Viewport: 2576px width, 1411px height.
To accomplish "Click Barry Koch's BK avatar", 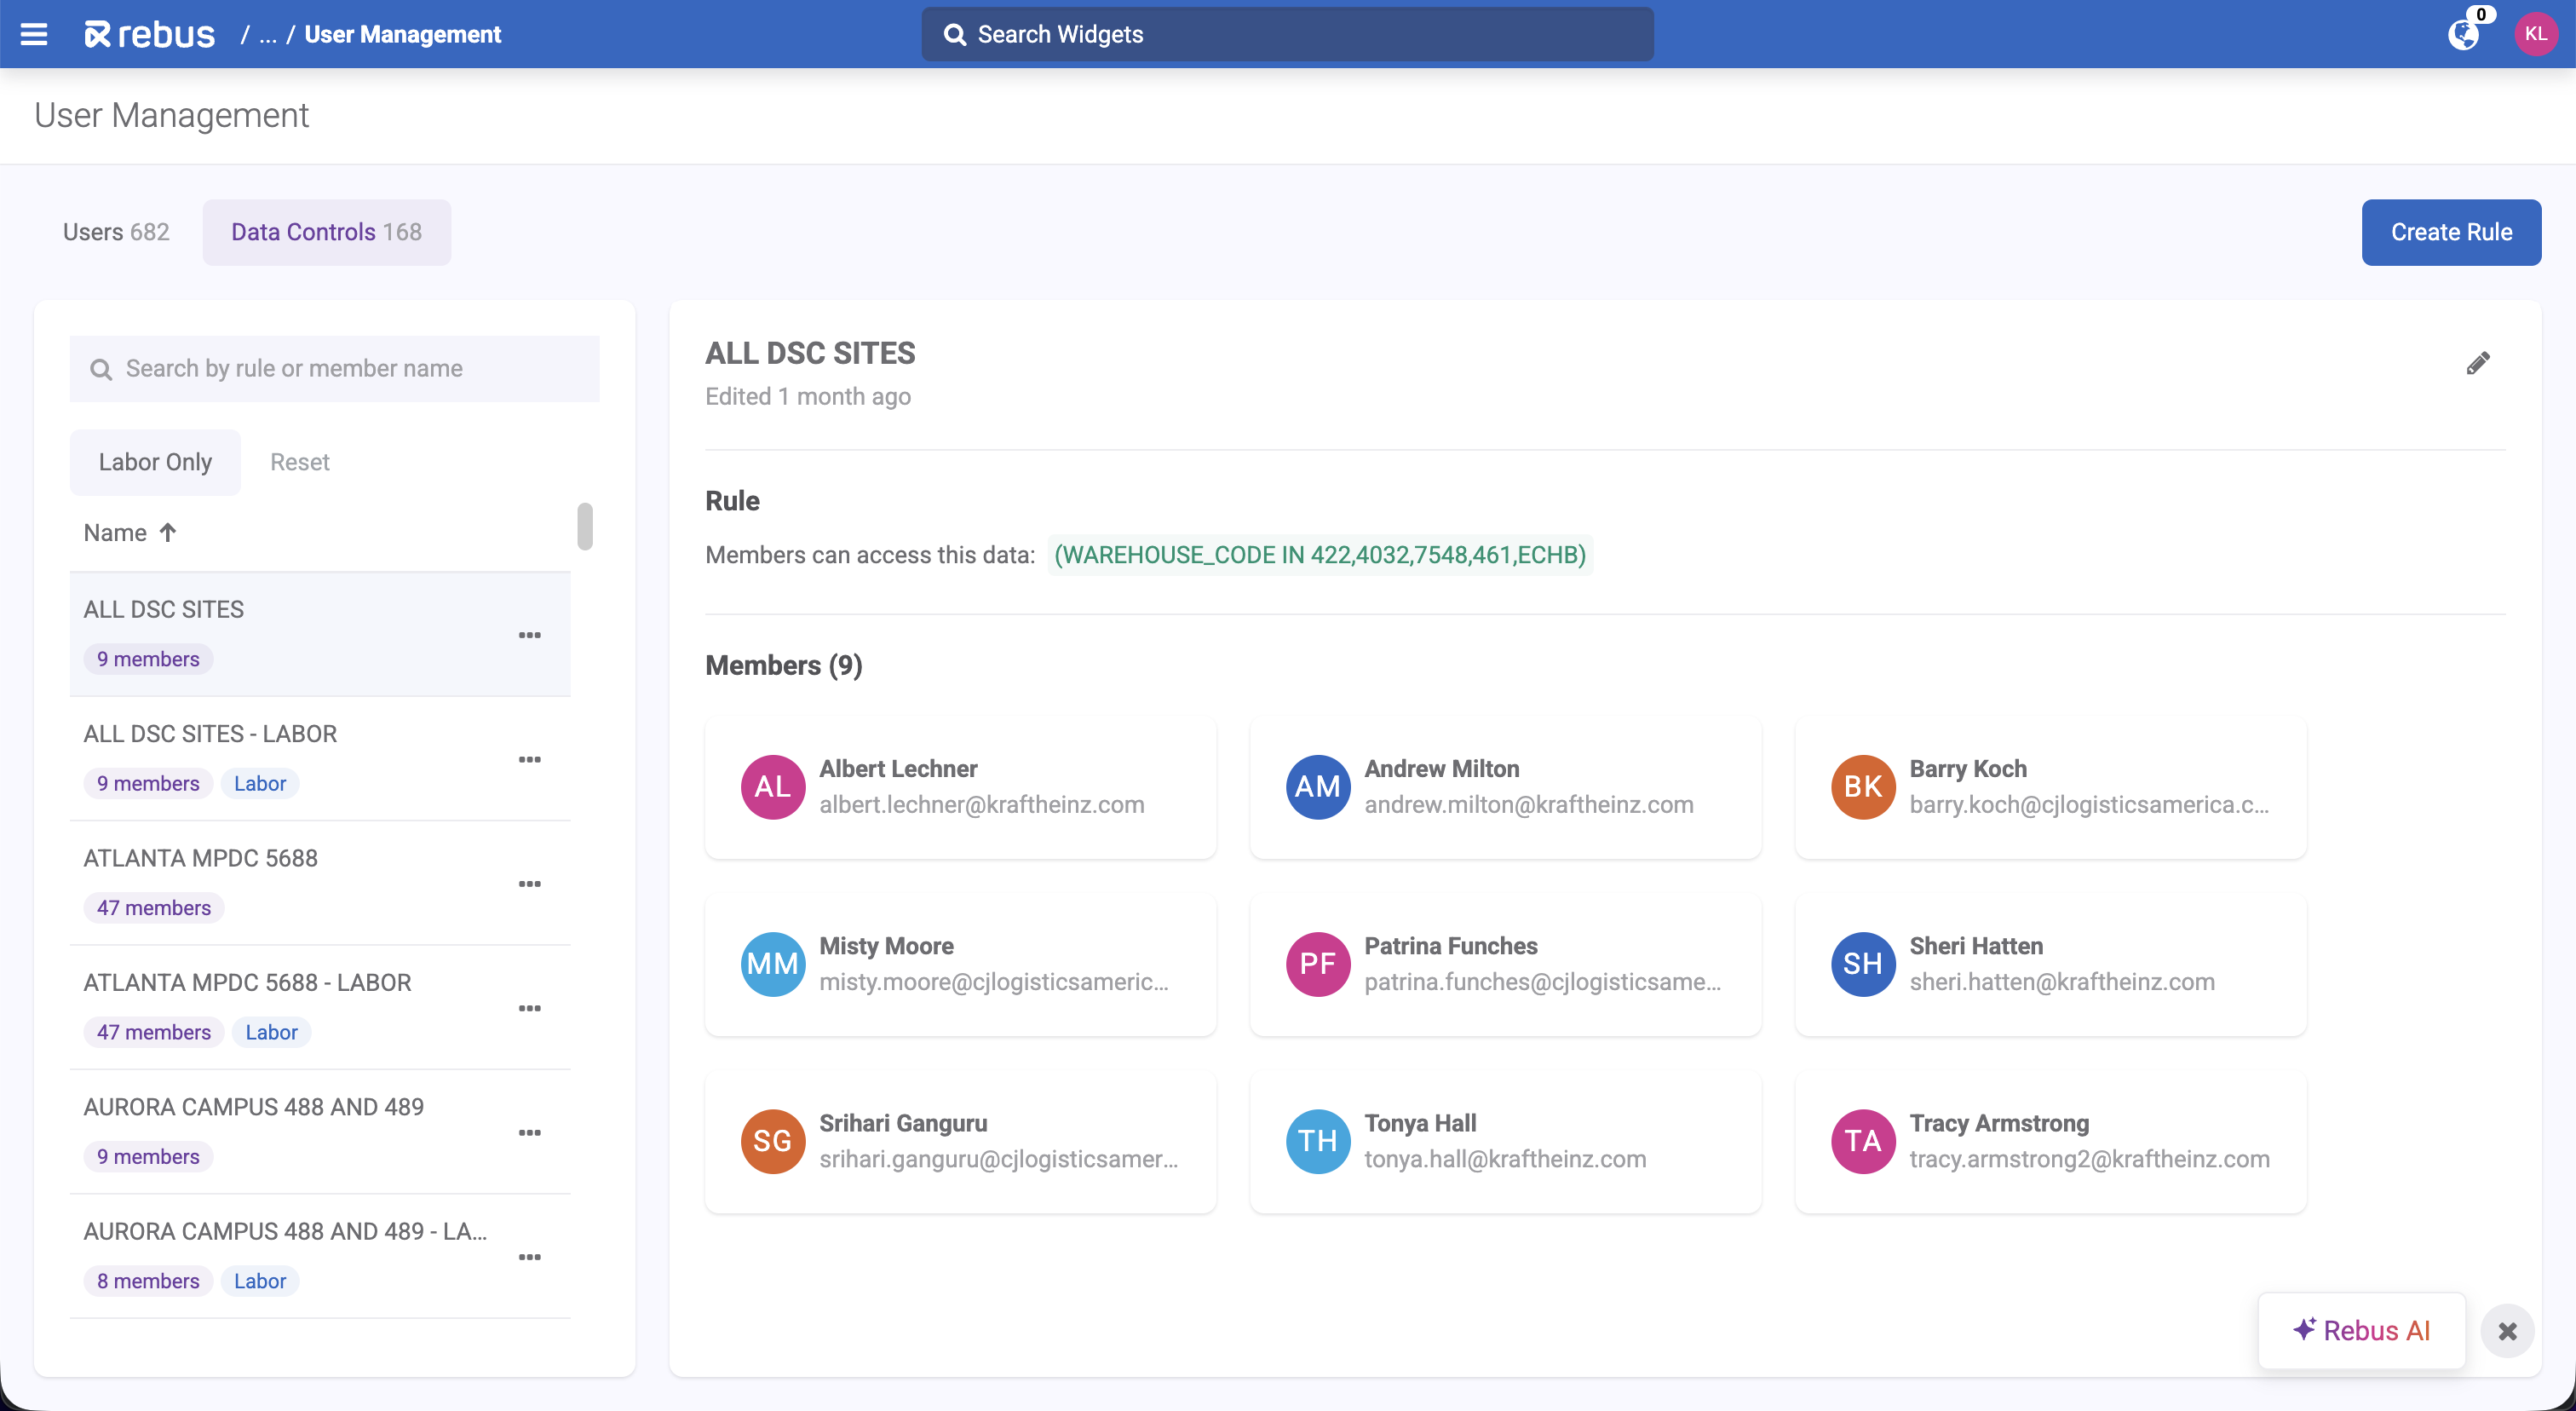I will 1863,787.
